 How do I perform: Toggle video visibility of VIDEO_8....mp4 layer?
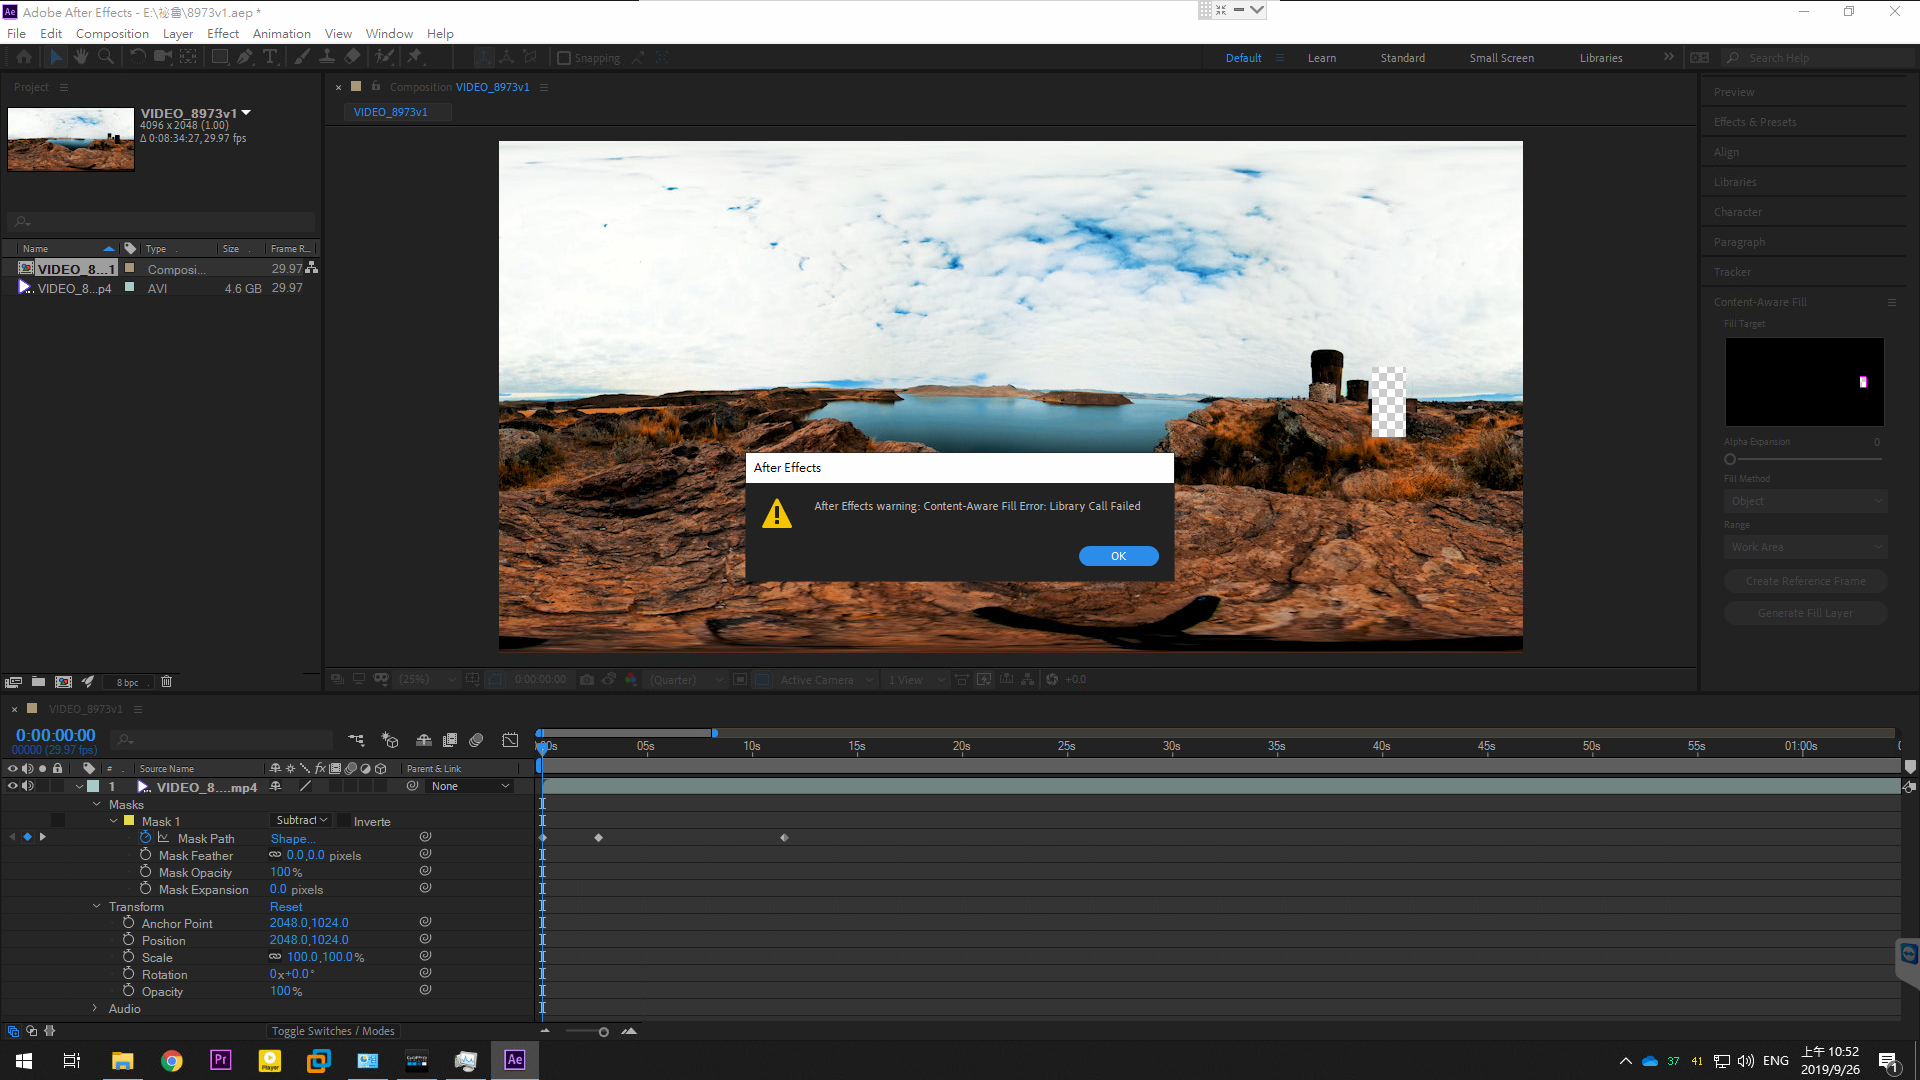click(x=13, y=786)
